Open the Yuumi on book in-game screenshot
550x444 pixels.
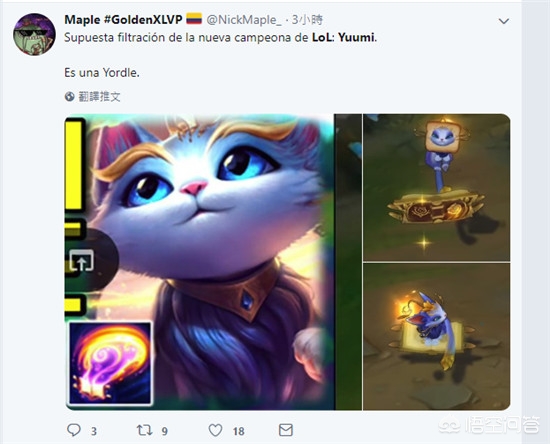[436, 188]
